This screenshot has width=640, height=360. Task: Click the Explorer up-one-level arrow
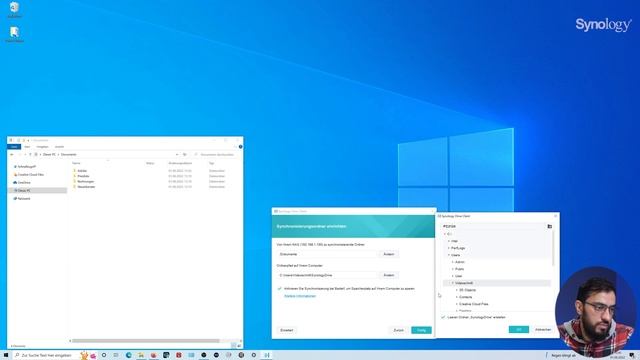coord(30,155)
